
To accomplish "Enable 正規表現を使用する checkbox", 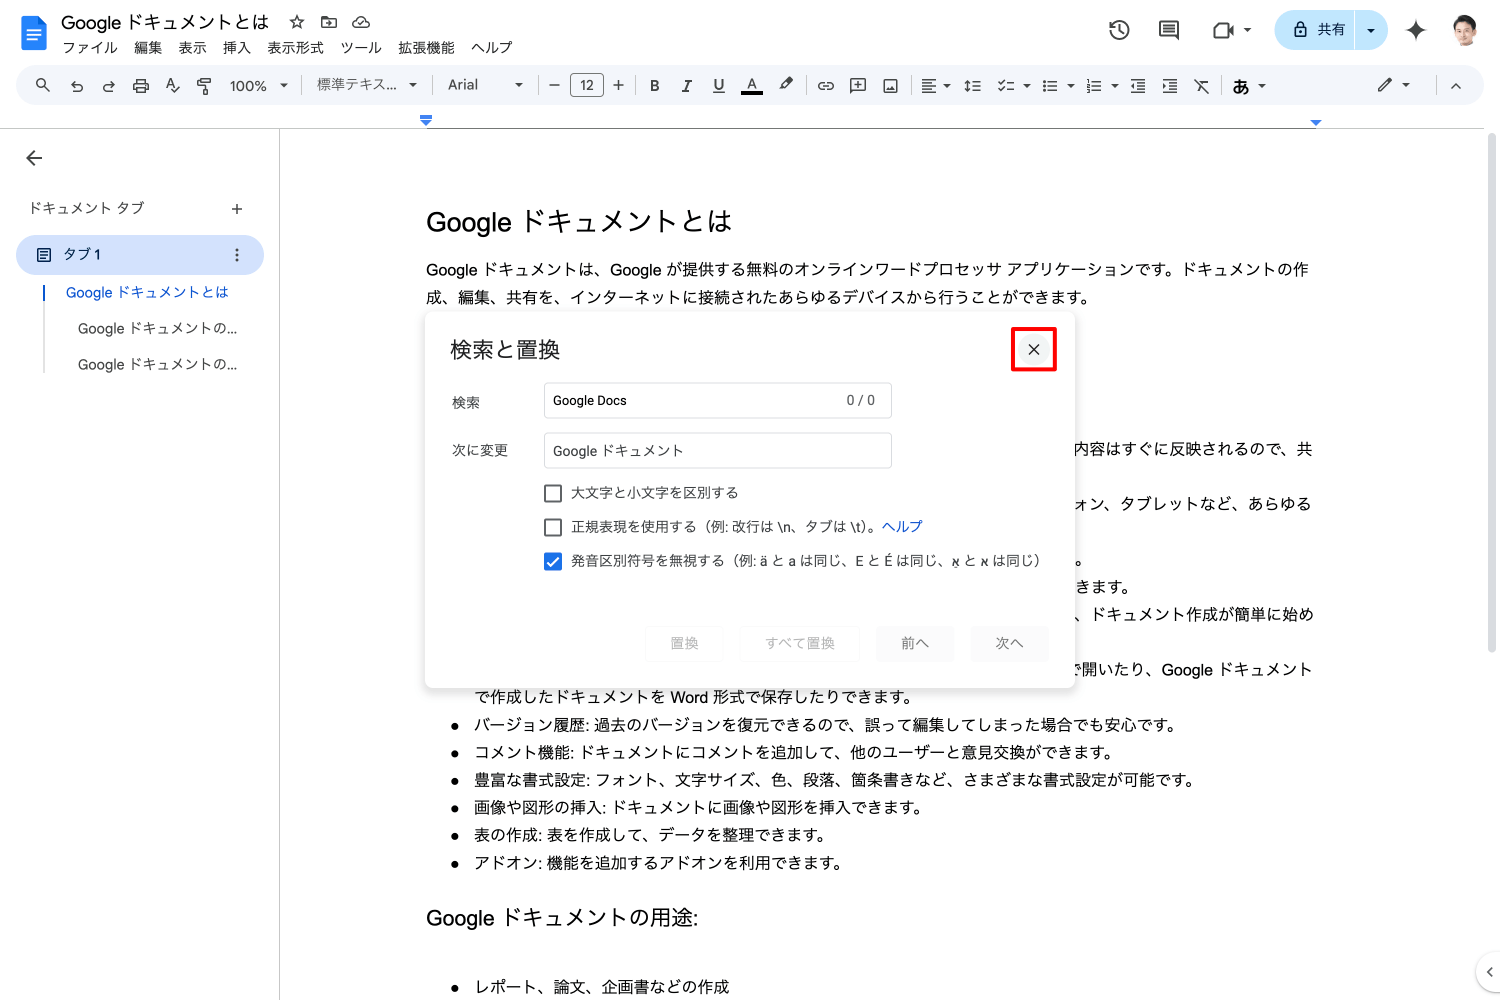I will click(x=553, y=527).
